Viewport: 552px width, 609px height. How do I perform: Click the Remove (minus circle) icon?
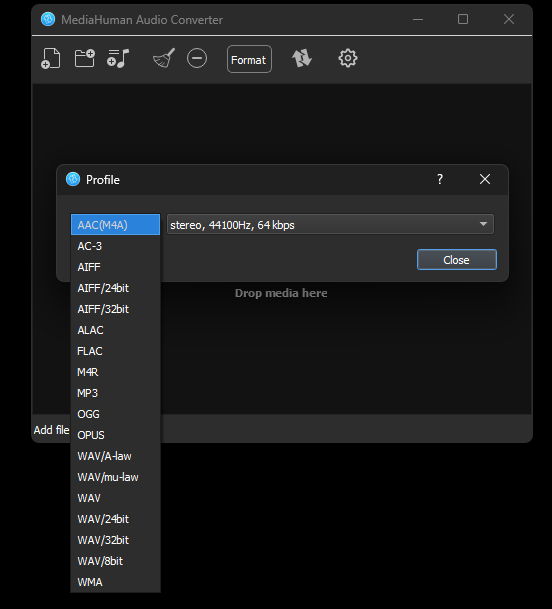pos(197,59)
